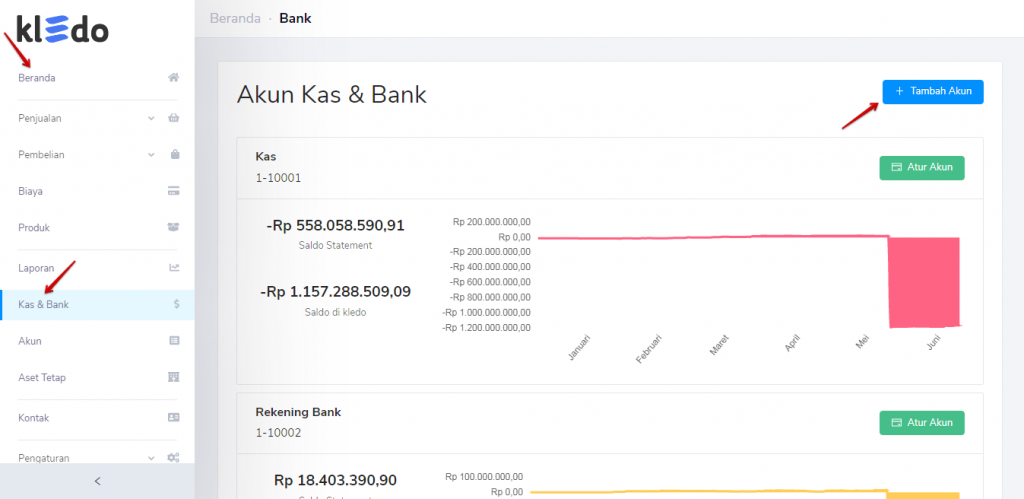Click the Rp 200.000.000,00 axis label on Kas chart
This screenshot has height=499, width=1024.
[x=492, y=222]
